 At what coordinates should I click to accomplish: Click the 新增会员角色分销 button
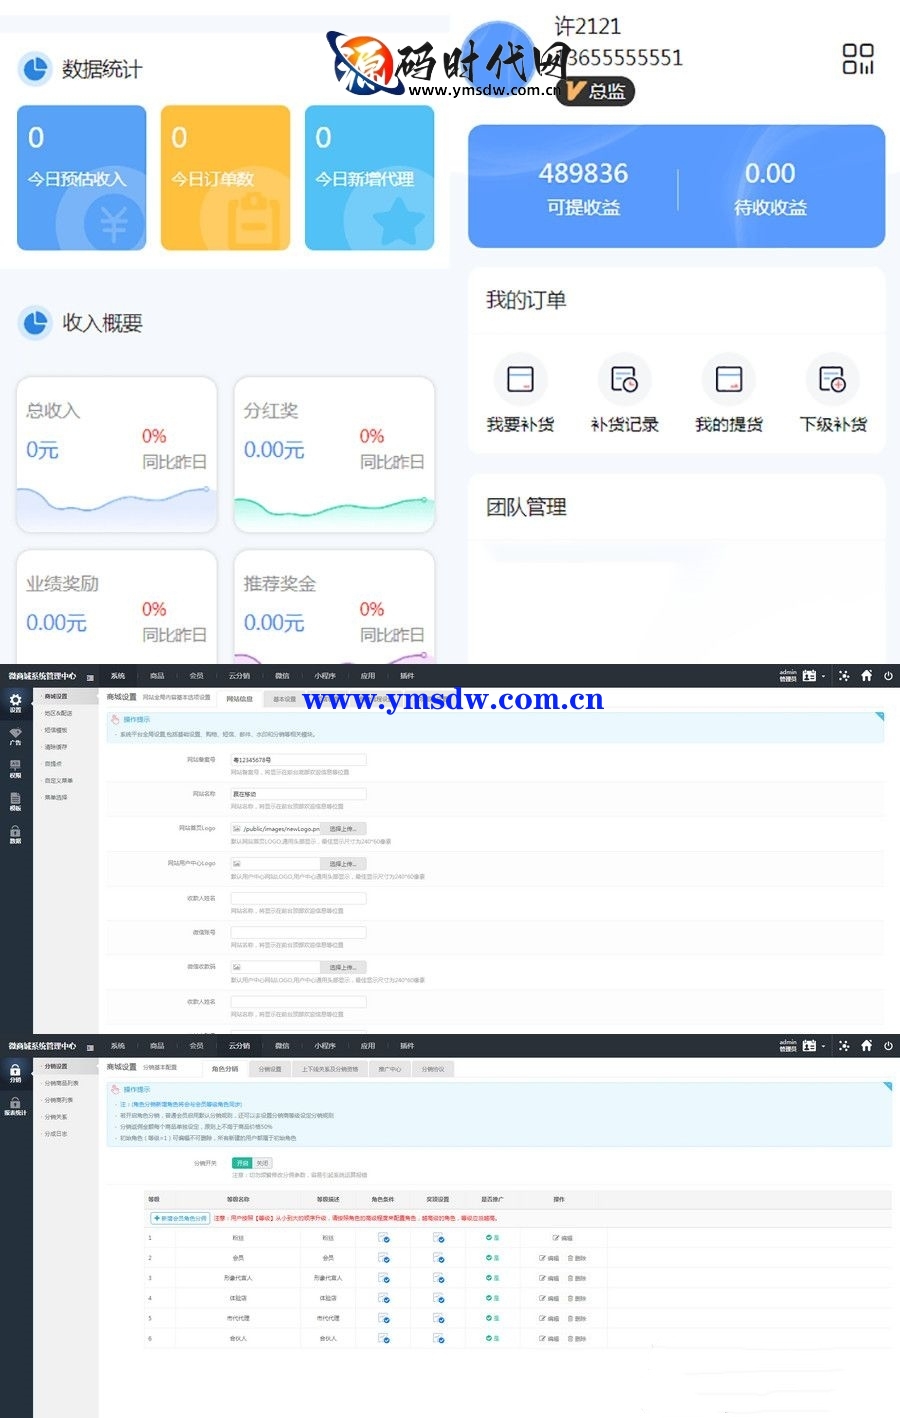(180, 1218)
